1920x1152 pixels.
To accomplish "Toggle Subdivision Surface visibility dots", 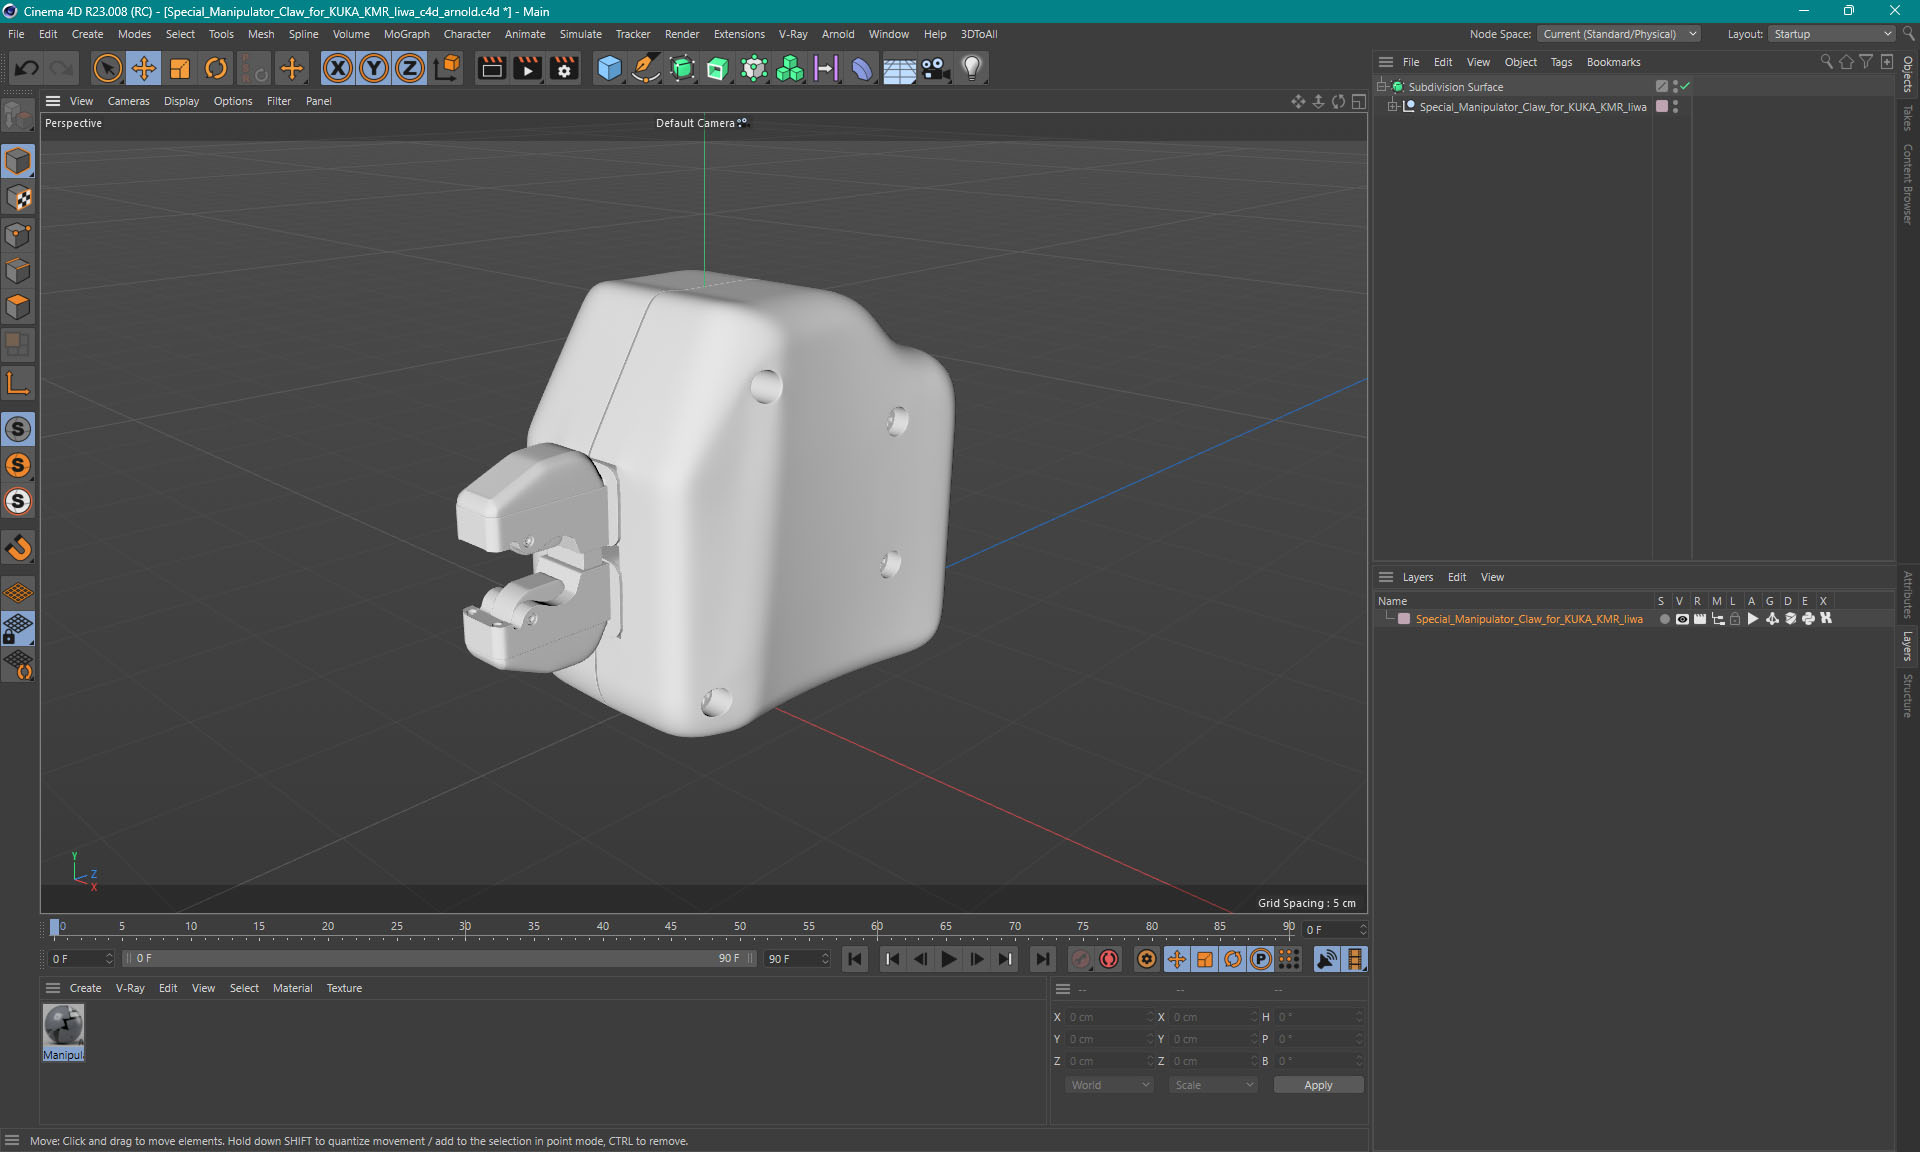I will [x=1675, y=87].
